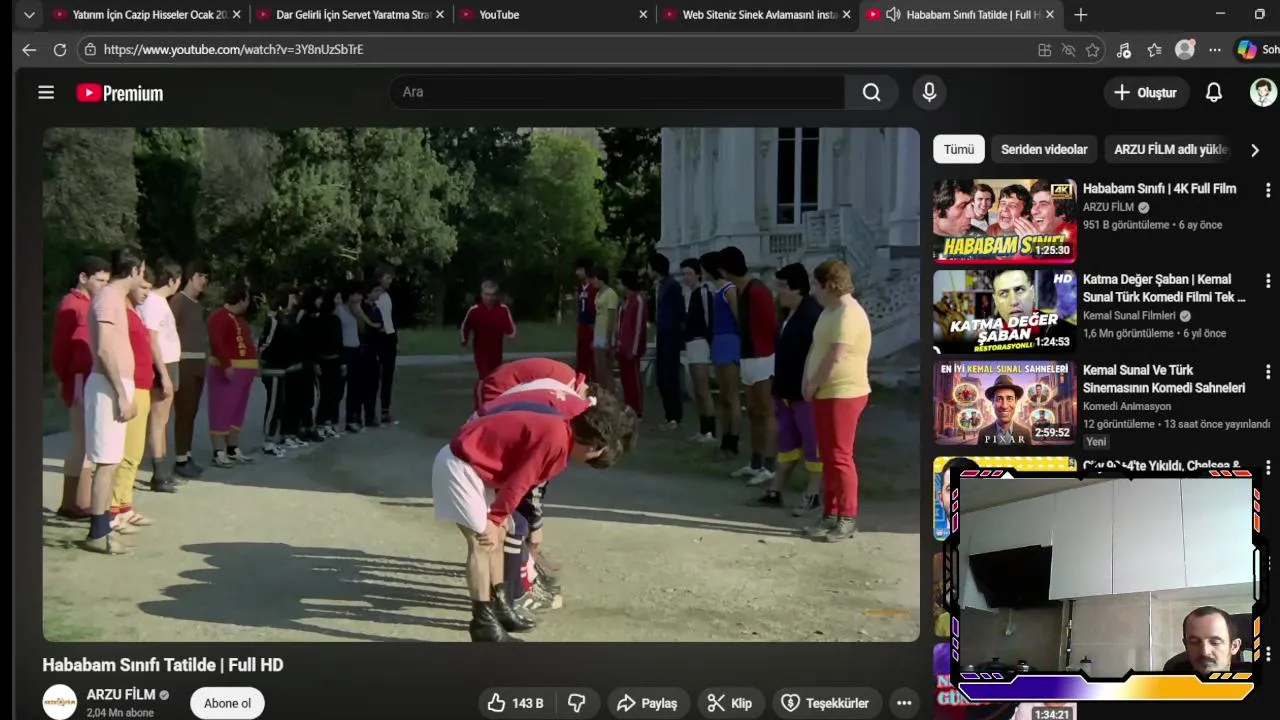Screen dimensions: 1280x720
Task: Open ARZU FİLM channel avatar
Action: click(x=59, y=702)
